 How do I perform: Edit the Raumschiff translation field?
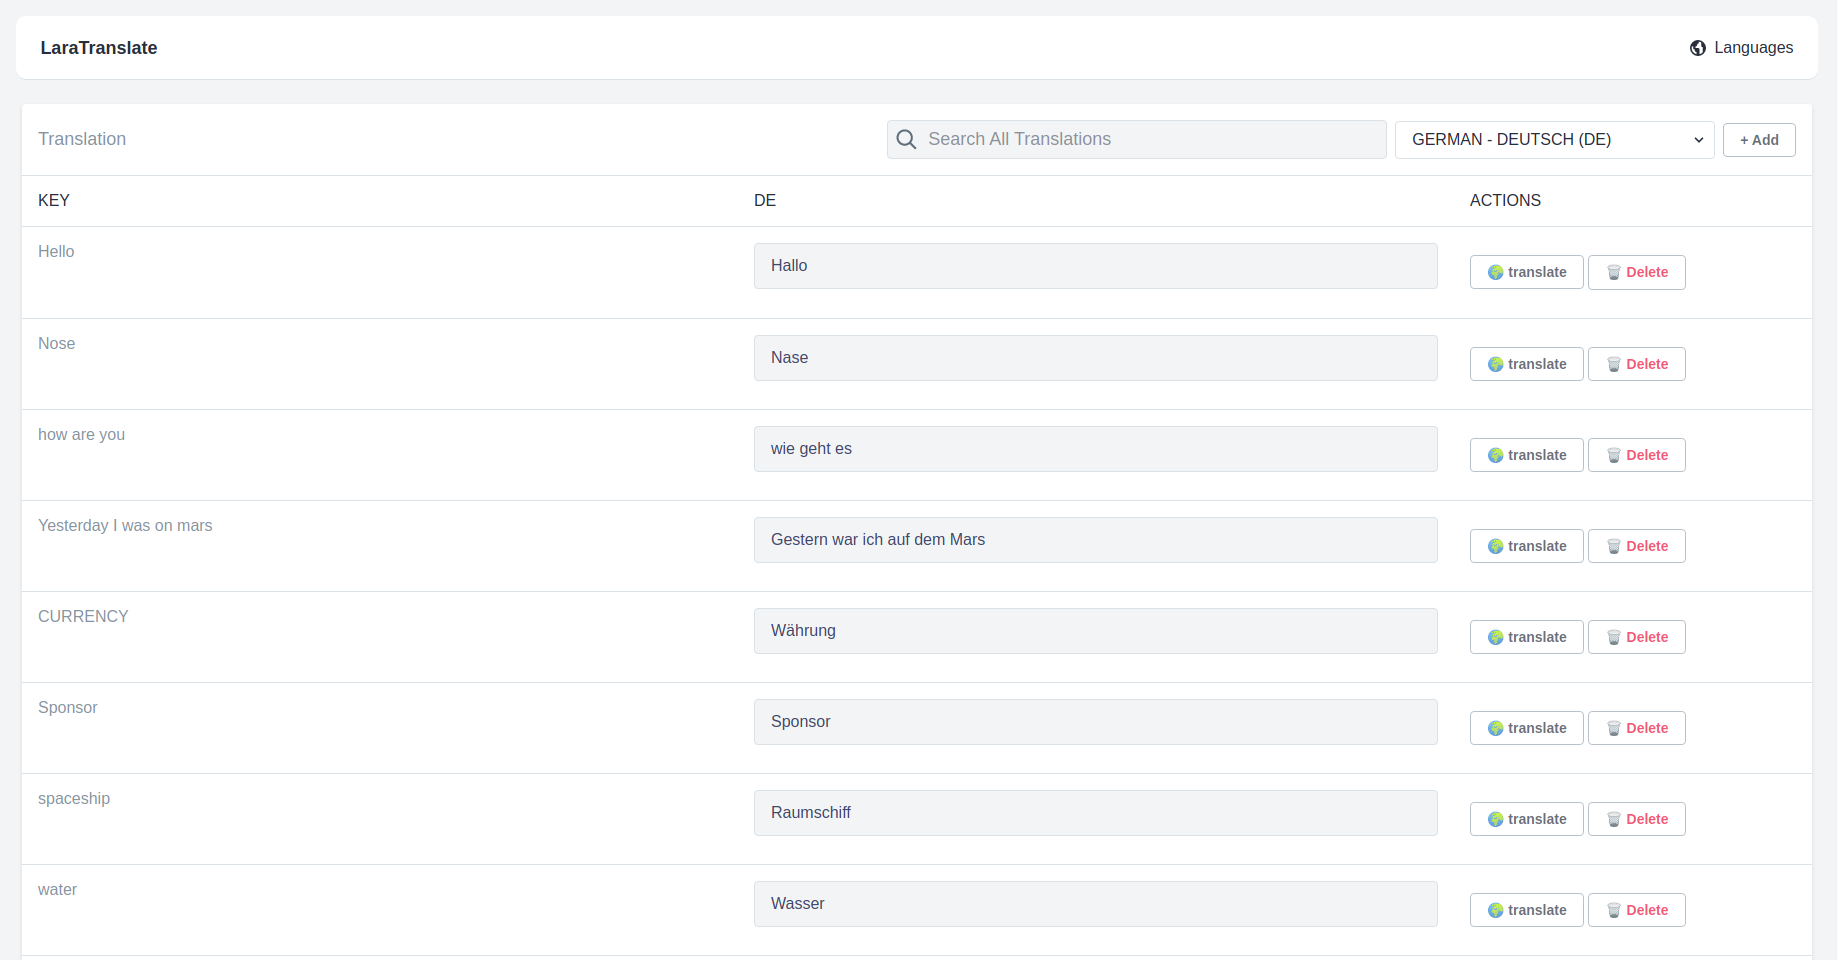[x=1096, y=813]
